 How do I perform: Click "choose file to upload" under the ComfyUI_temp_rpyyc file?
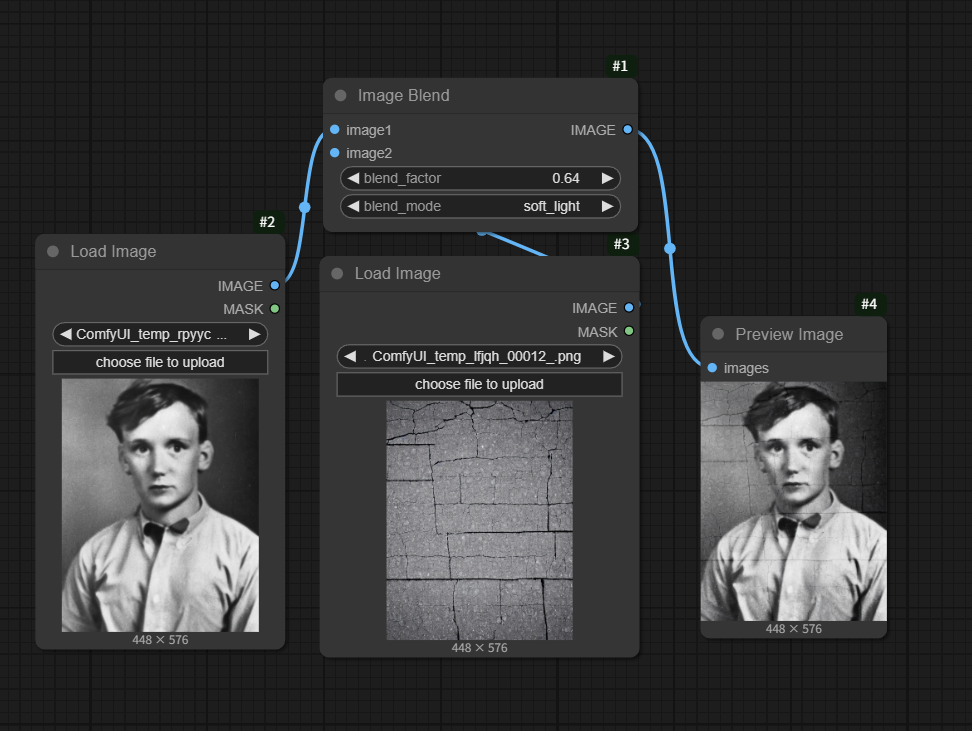pyautogui.click(x=160, y=362)
